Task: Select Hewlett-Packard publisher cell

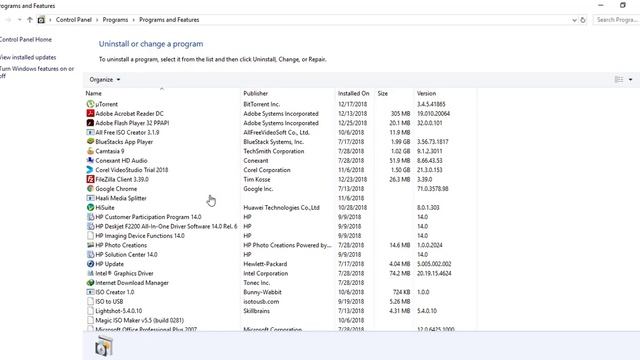Action: 265,264
